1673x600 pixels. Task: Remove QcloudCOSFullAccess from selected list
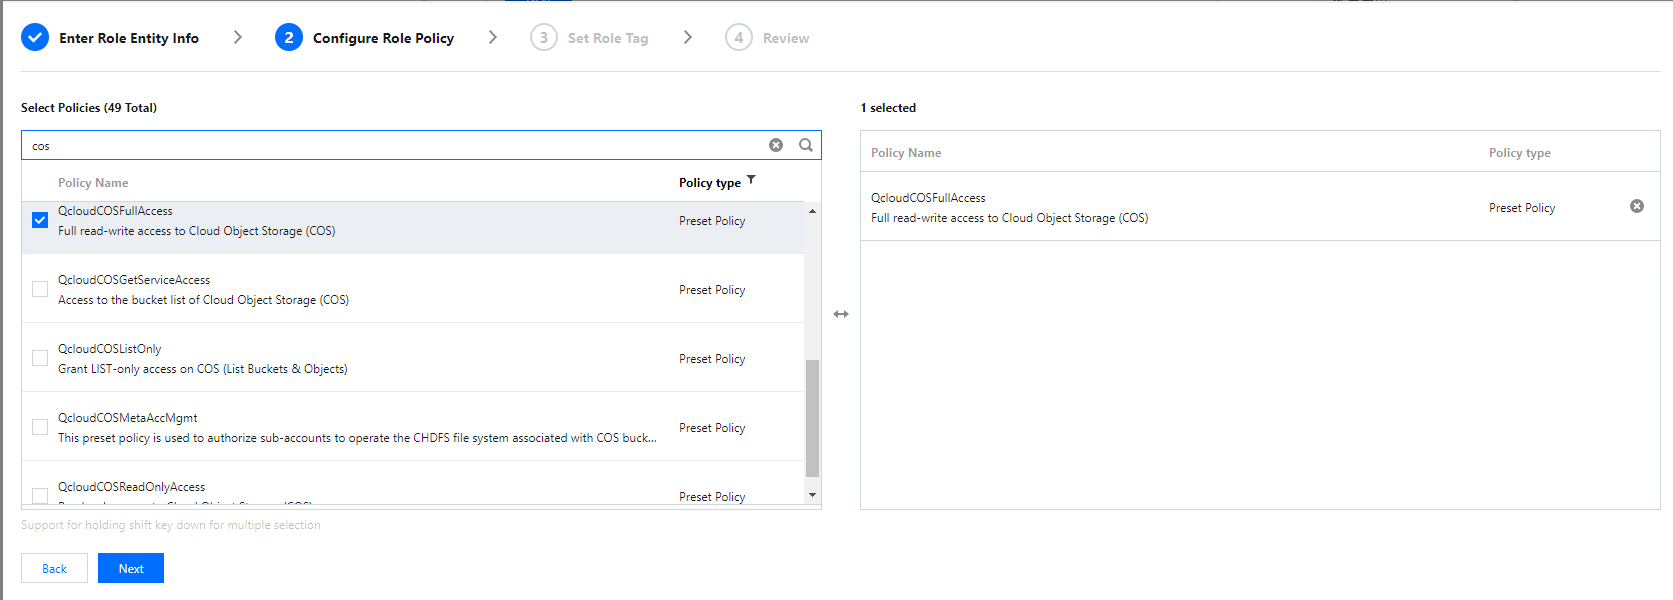(x=1637, y=206)
